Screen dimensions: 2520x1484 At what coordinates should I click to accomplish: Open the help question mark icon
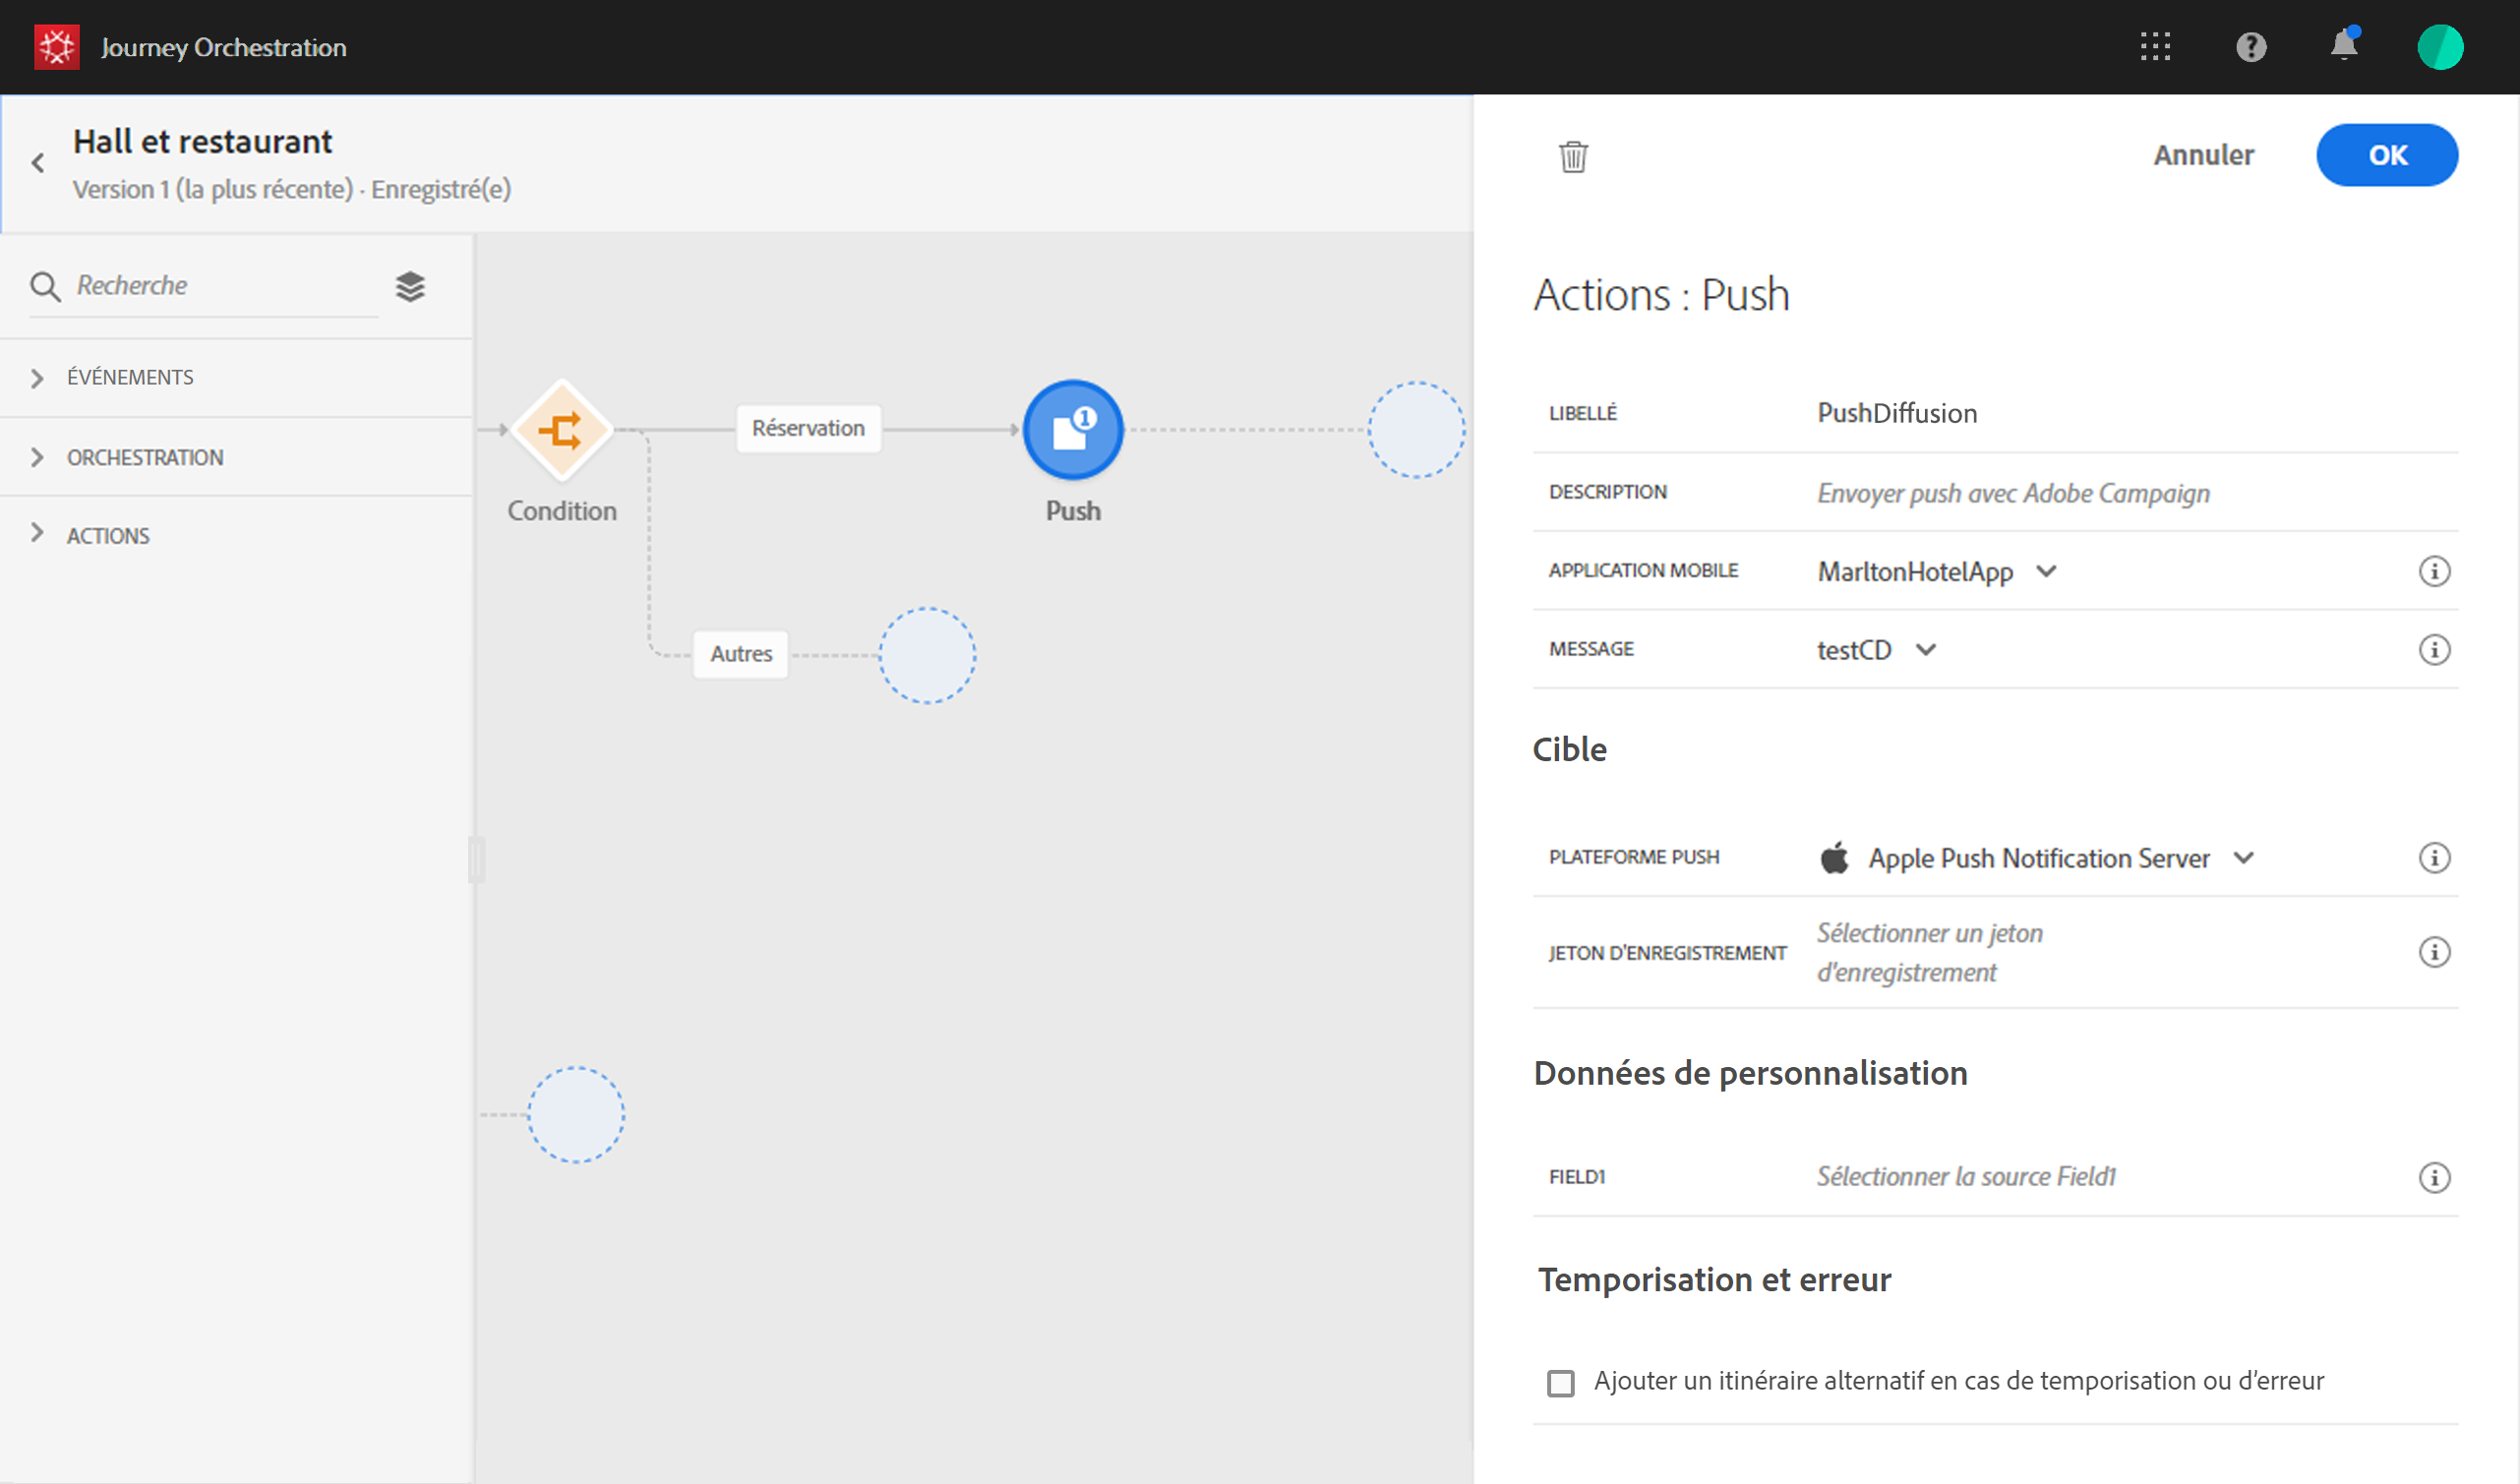[x=2250, y=47]
